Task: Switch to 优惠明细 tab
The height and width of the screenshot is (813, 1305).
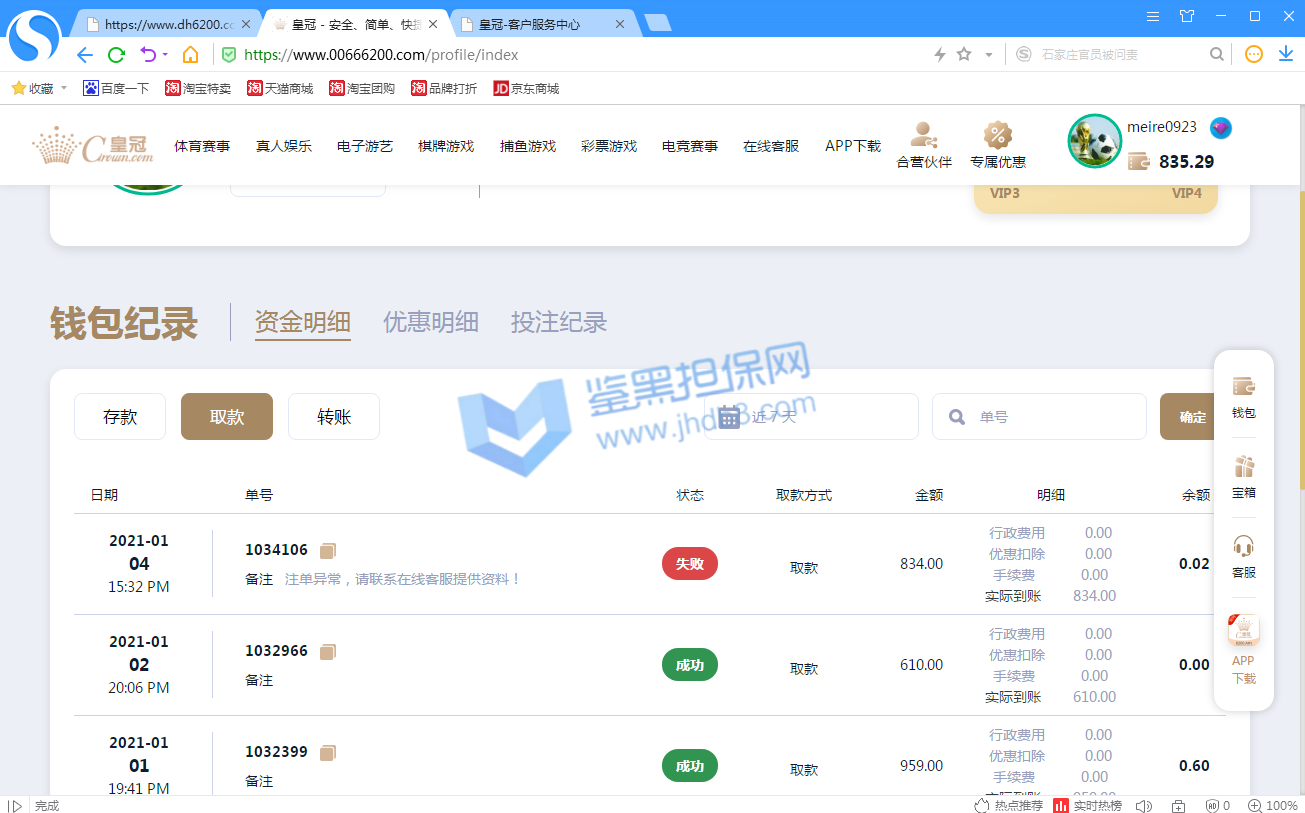Action: tap(430, 322)
